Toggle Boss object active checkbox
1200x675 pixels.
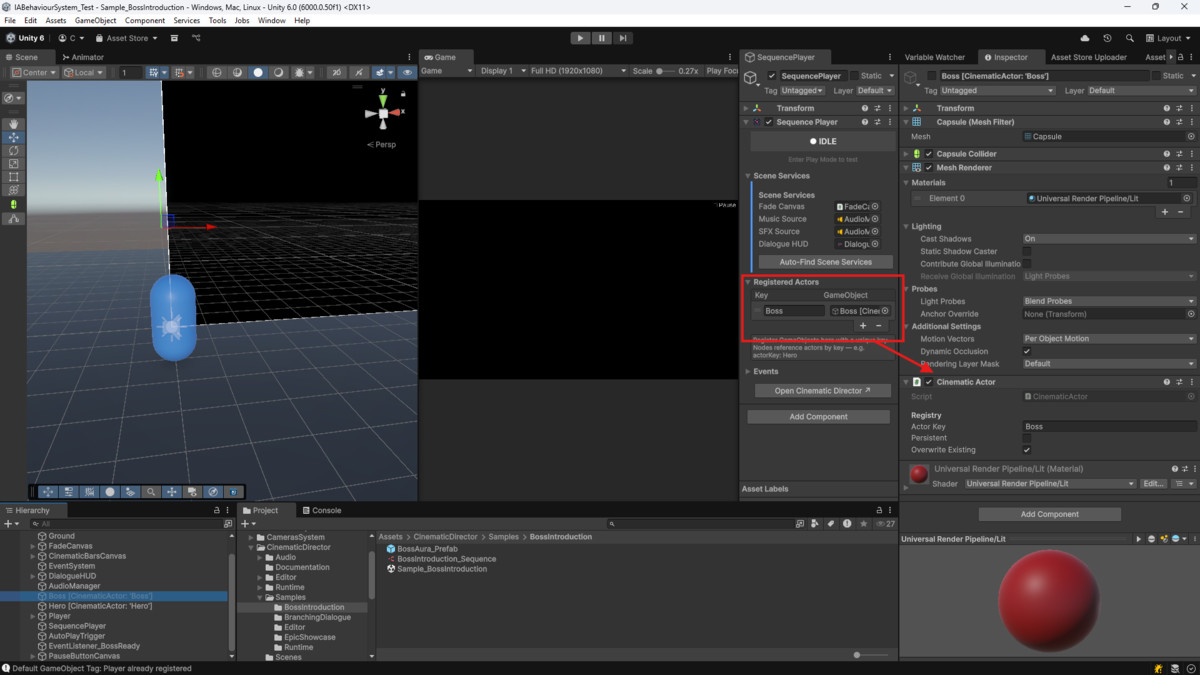931,76
